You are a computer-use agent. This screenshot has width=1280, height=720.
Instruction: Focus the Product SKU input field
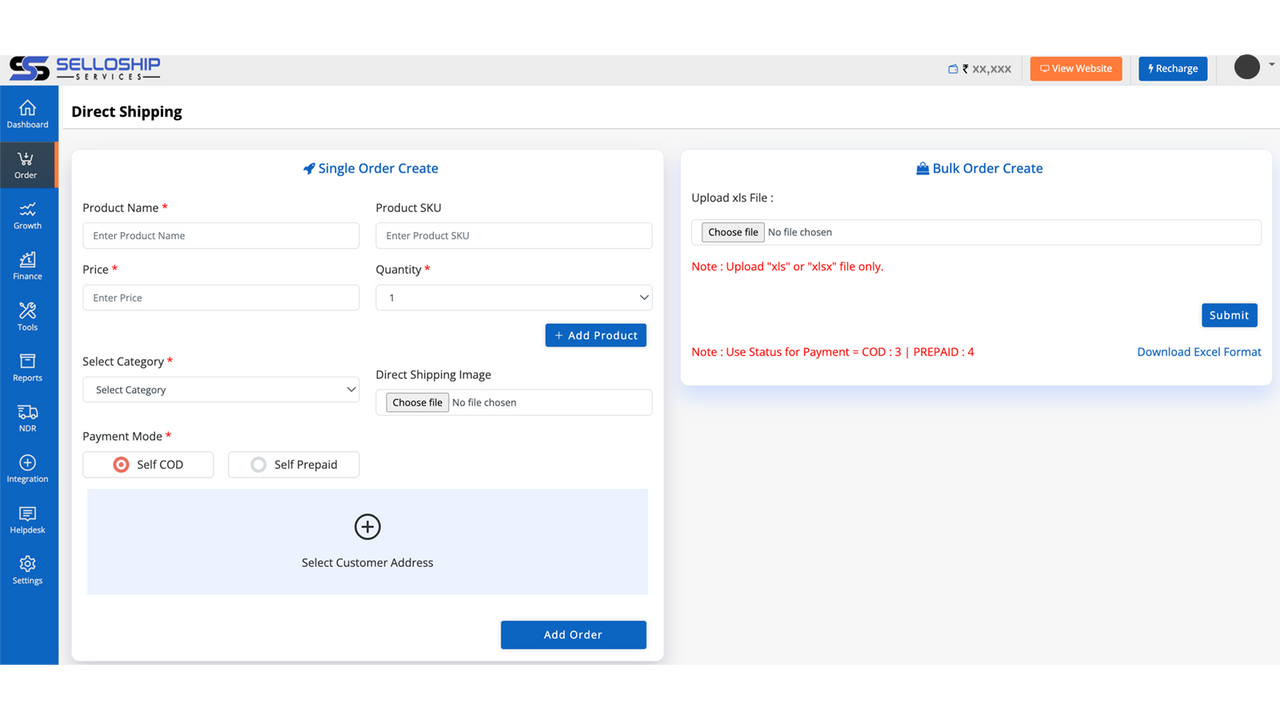coord(514,236)
